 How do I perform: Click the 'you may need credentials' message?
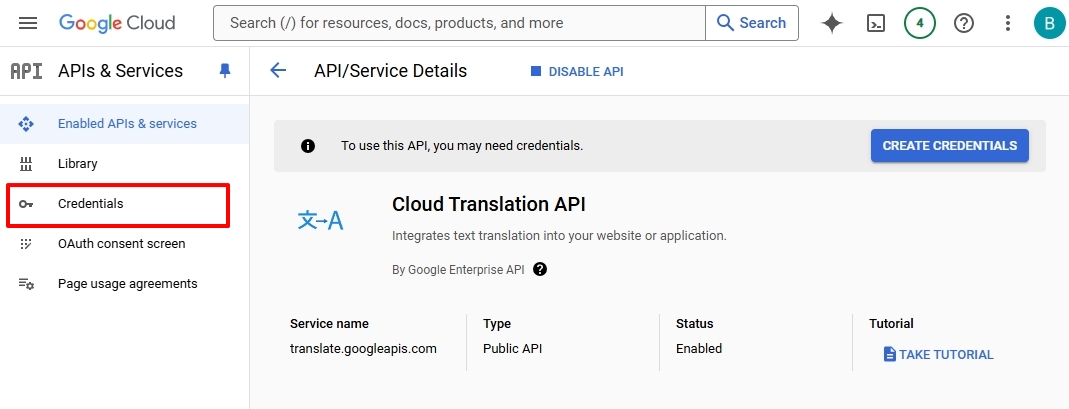click(462, 146)
